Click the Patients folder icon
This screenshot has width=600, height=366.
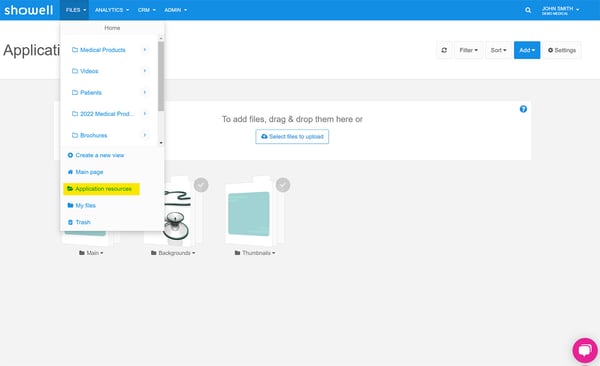click(x=75, y=92)
